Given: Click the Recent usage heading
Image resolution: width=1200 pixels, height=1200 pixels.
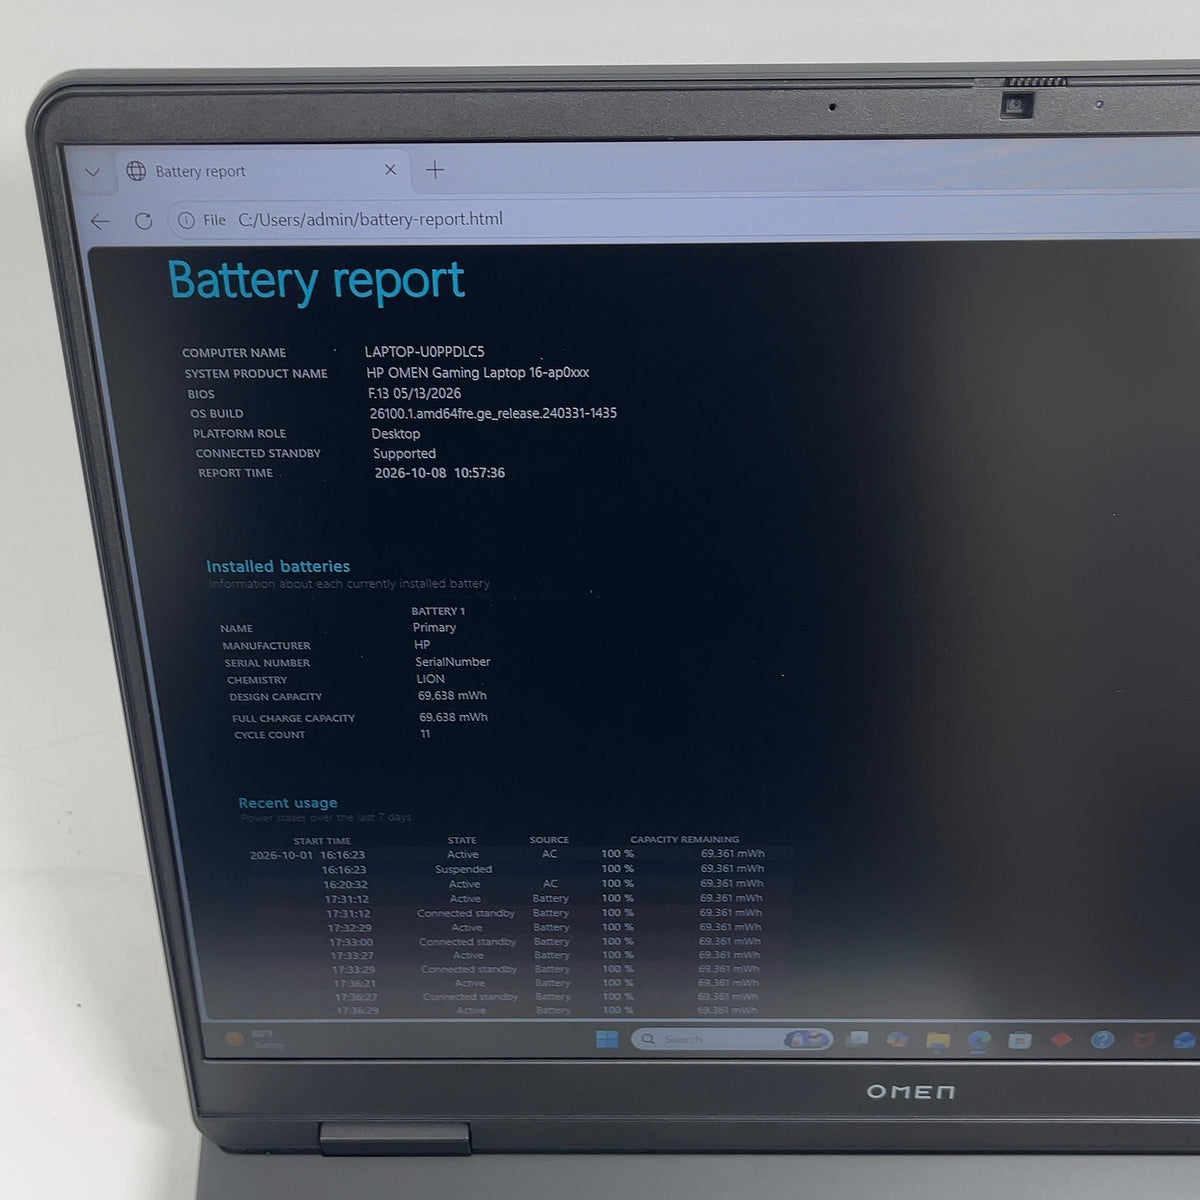Looking at the screenshot, I should (x=288, y=803).
